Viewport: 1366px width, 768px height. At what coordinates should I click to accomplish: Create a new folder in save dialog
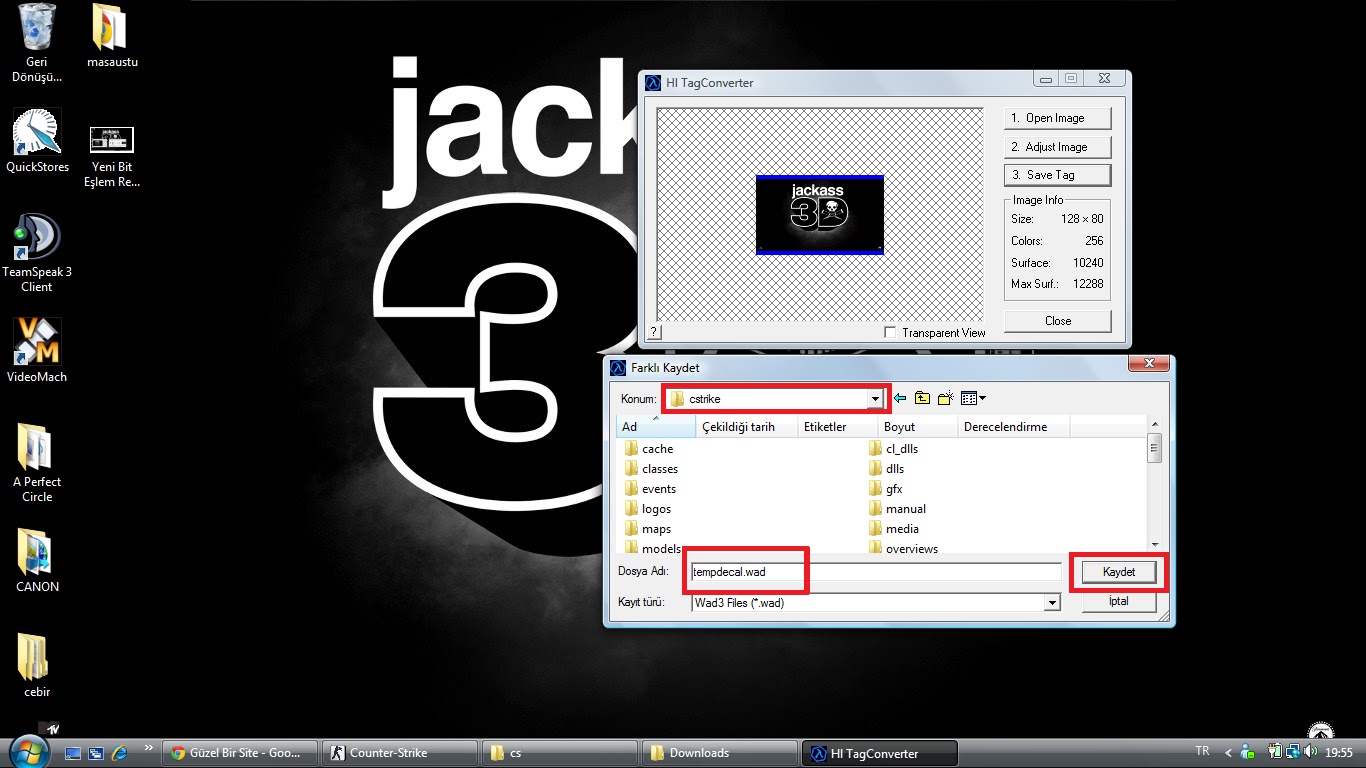pyautogui.click(x=945, y=398)
